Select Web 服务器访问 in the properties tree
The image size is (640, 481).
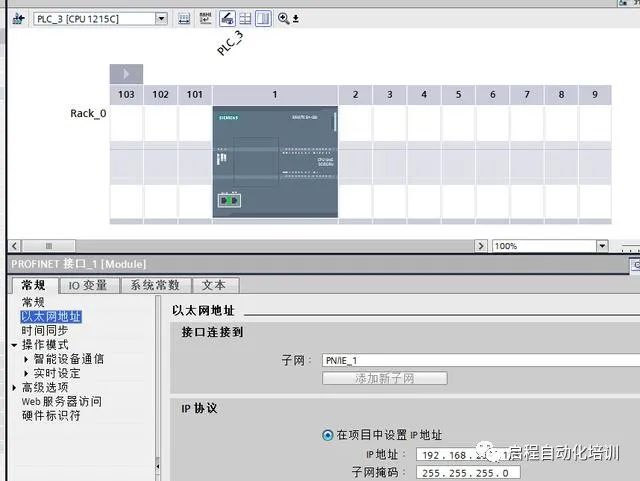[x=62, y=402]
